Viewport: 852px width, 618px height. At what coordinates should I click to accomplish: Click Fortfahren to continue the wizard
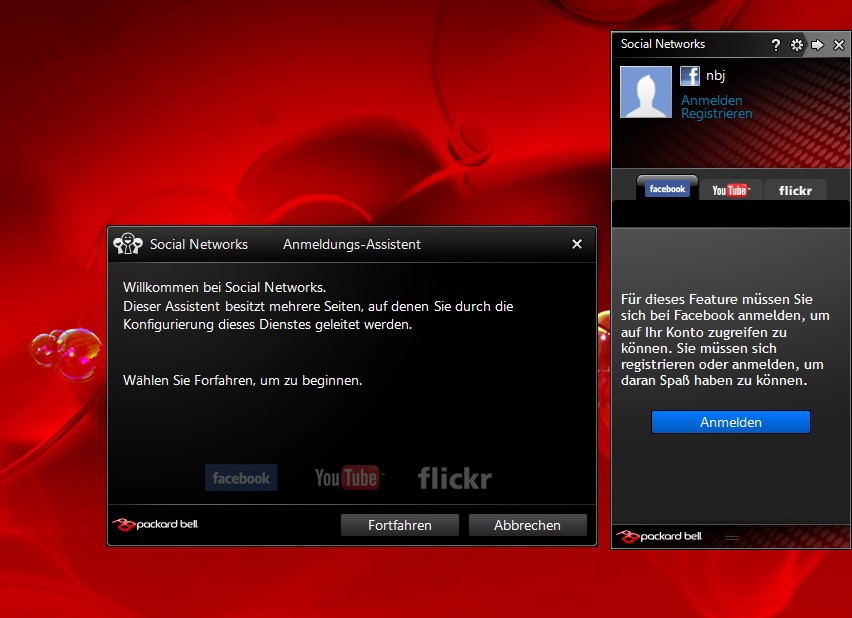click(x=400, y=525)
